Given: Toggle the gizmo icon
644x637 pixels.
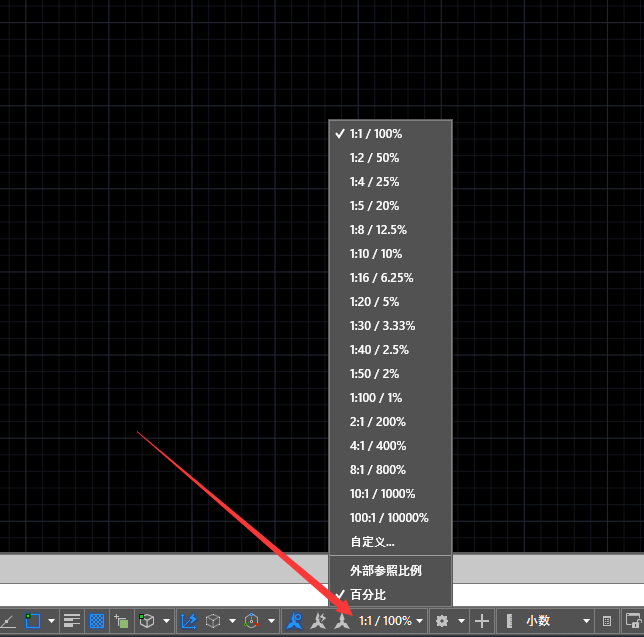Looking at the screenshot, I should 251,621.
